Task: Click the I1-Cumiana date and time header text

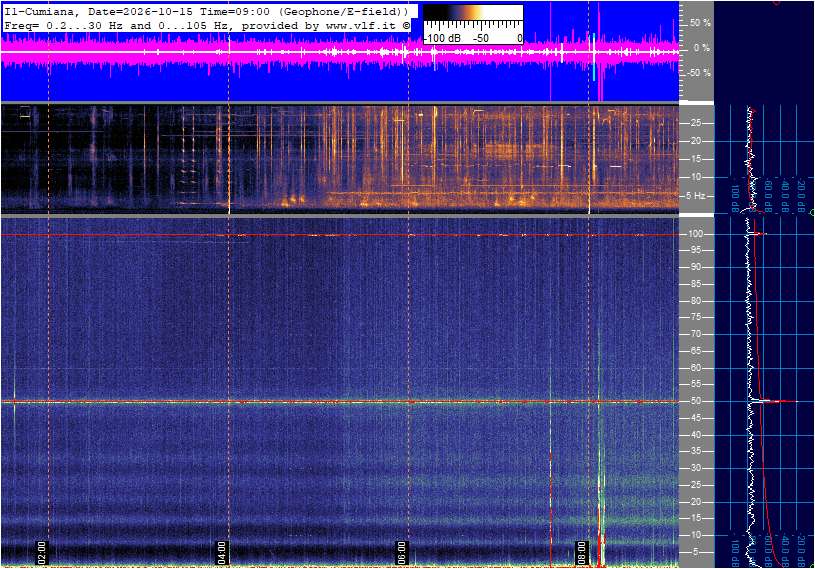Action: 206,11
